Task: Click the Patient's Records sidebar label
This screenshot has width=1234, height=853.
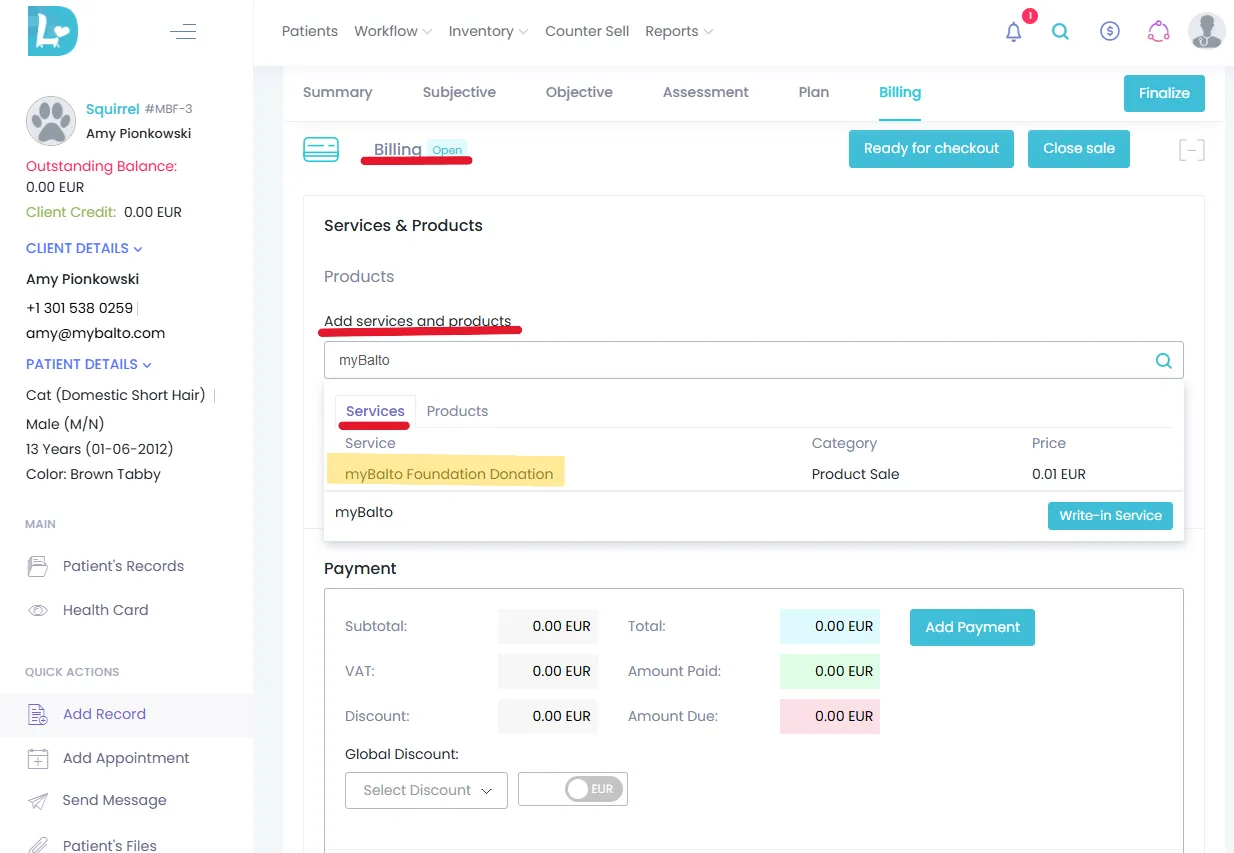Action: pos(123,566)
